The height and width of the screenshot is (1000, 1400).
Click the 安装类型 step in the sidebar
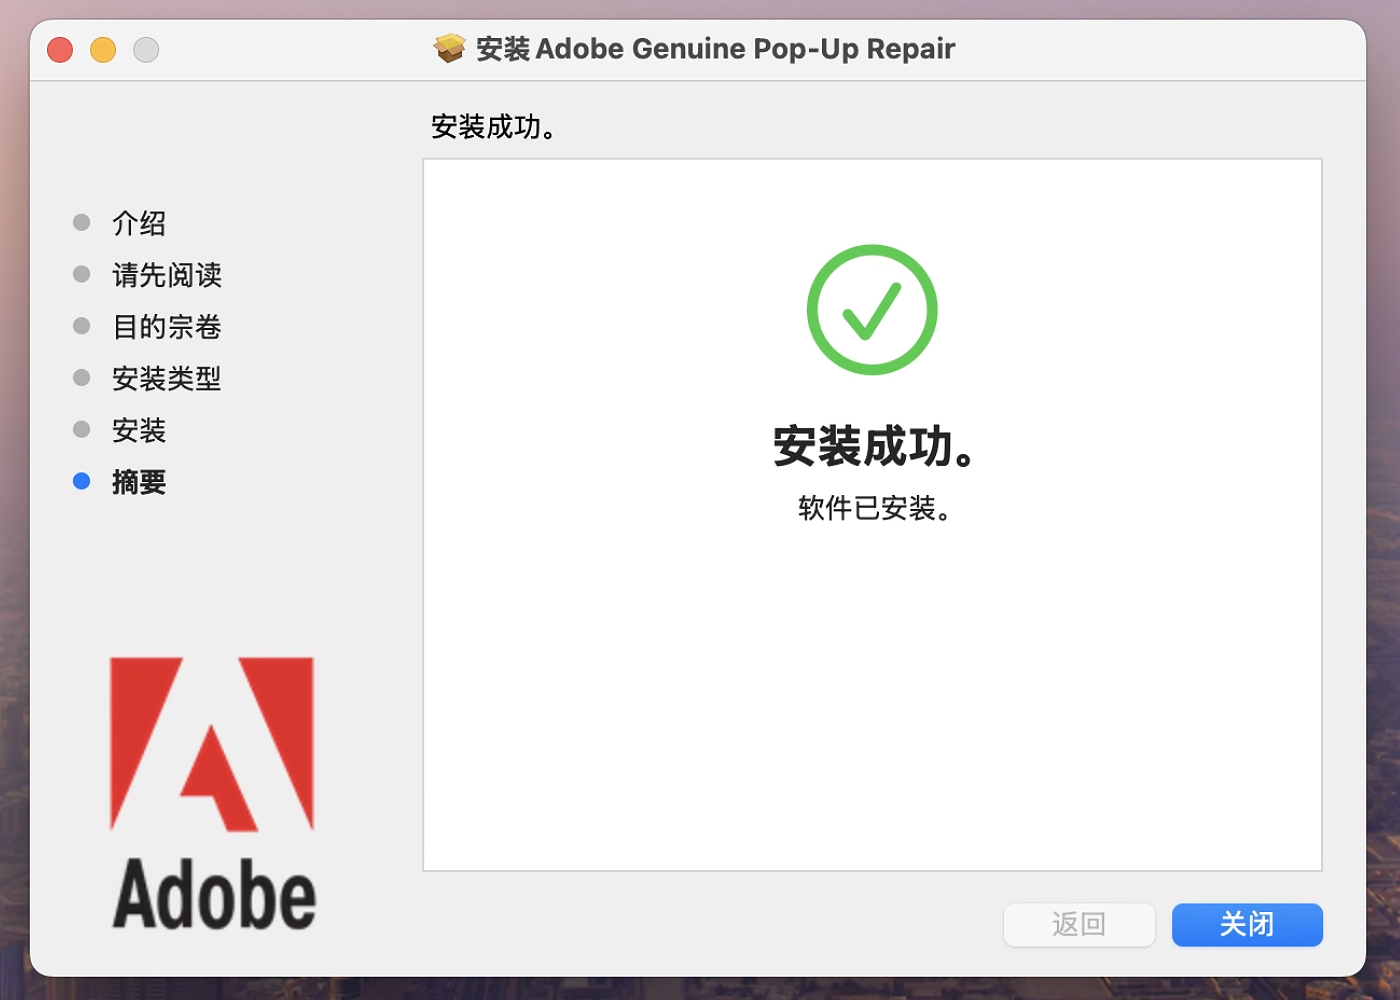coord(167,379)
